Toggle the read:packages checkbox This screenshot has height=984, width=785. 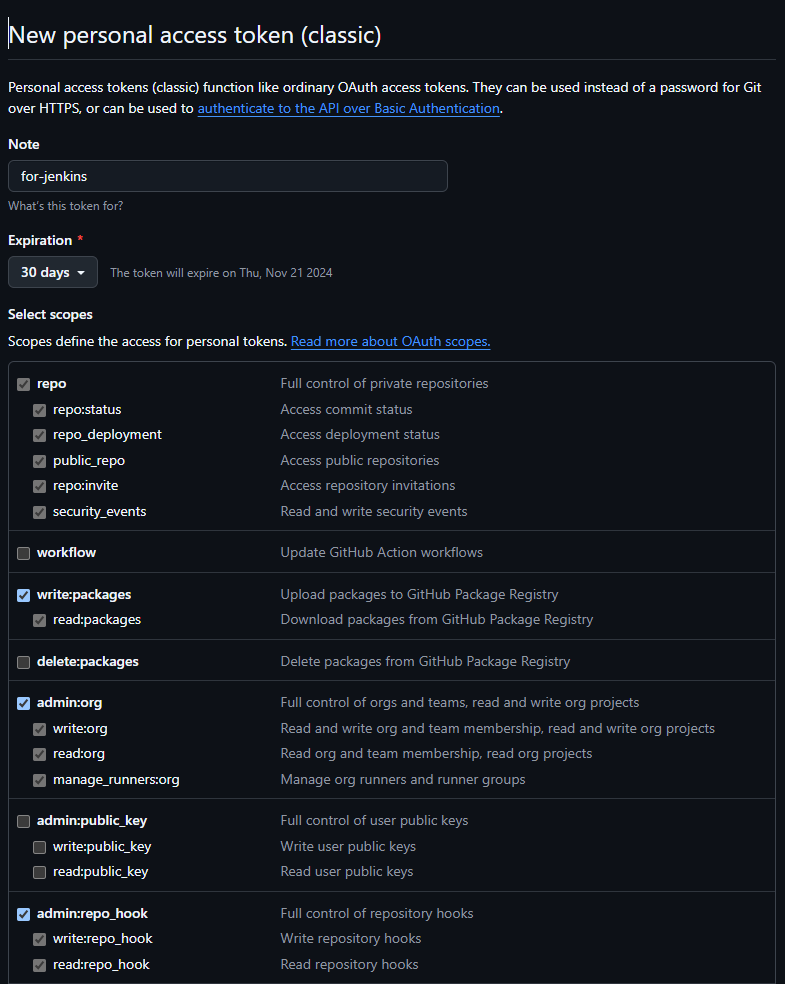40,621
